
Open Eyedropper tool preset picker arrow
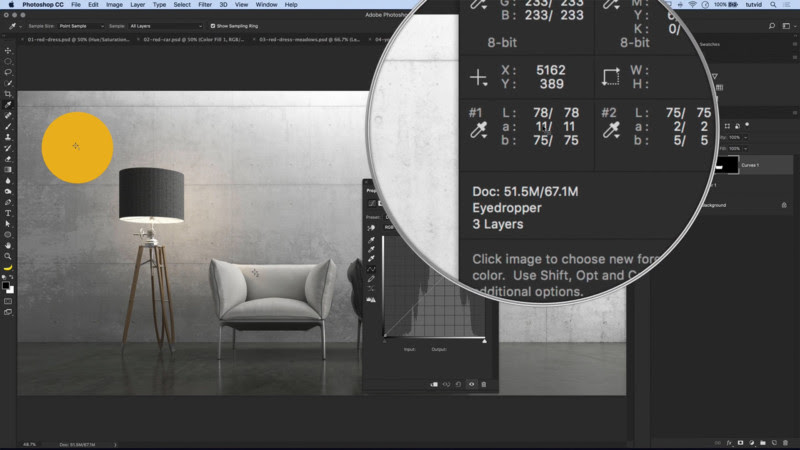point(20,26)
